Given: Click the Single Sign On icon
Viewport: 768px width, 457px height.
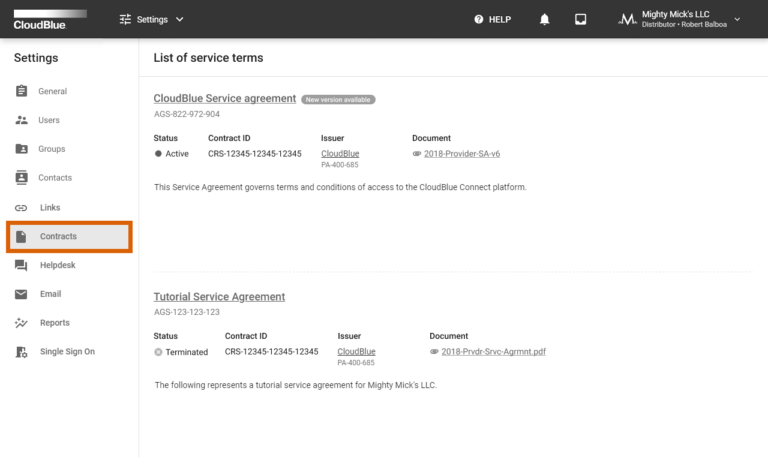Looking at the screenshot, I should [21, 352].
